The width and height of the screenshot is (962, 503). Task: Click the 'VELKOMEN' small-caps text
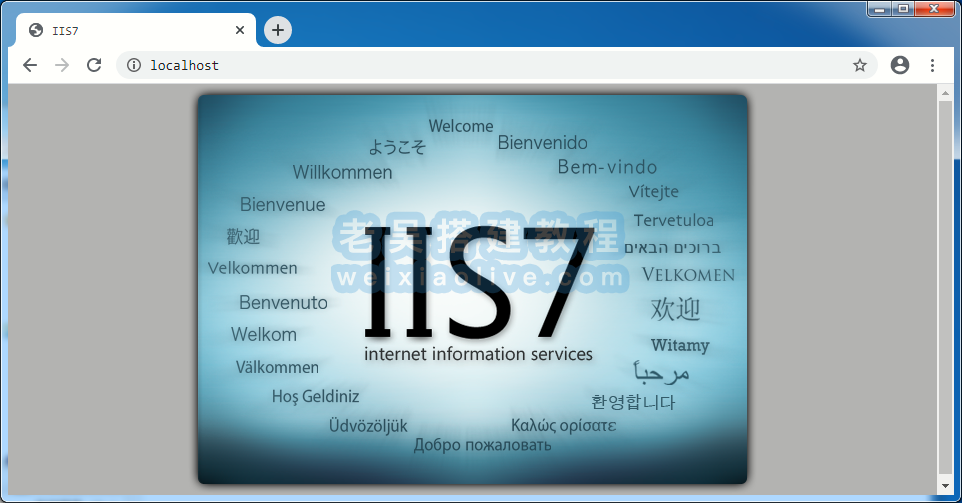click(x=688, y=275)
